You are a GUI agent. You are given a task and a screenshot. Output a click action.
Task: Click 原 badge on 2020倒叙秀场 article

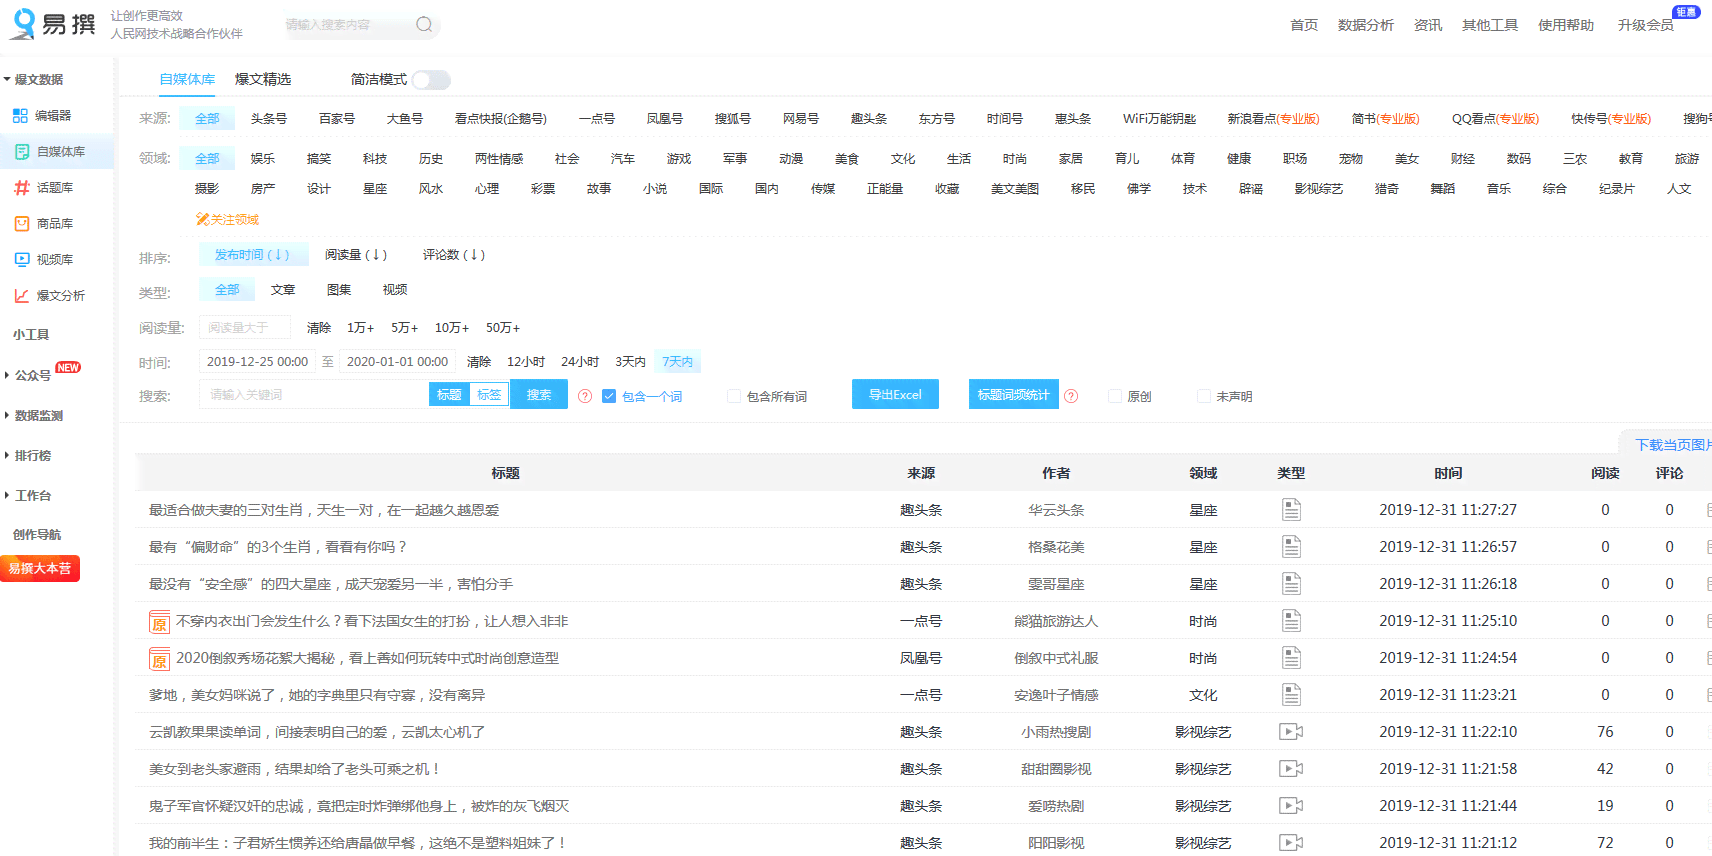pos(159,659)
